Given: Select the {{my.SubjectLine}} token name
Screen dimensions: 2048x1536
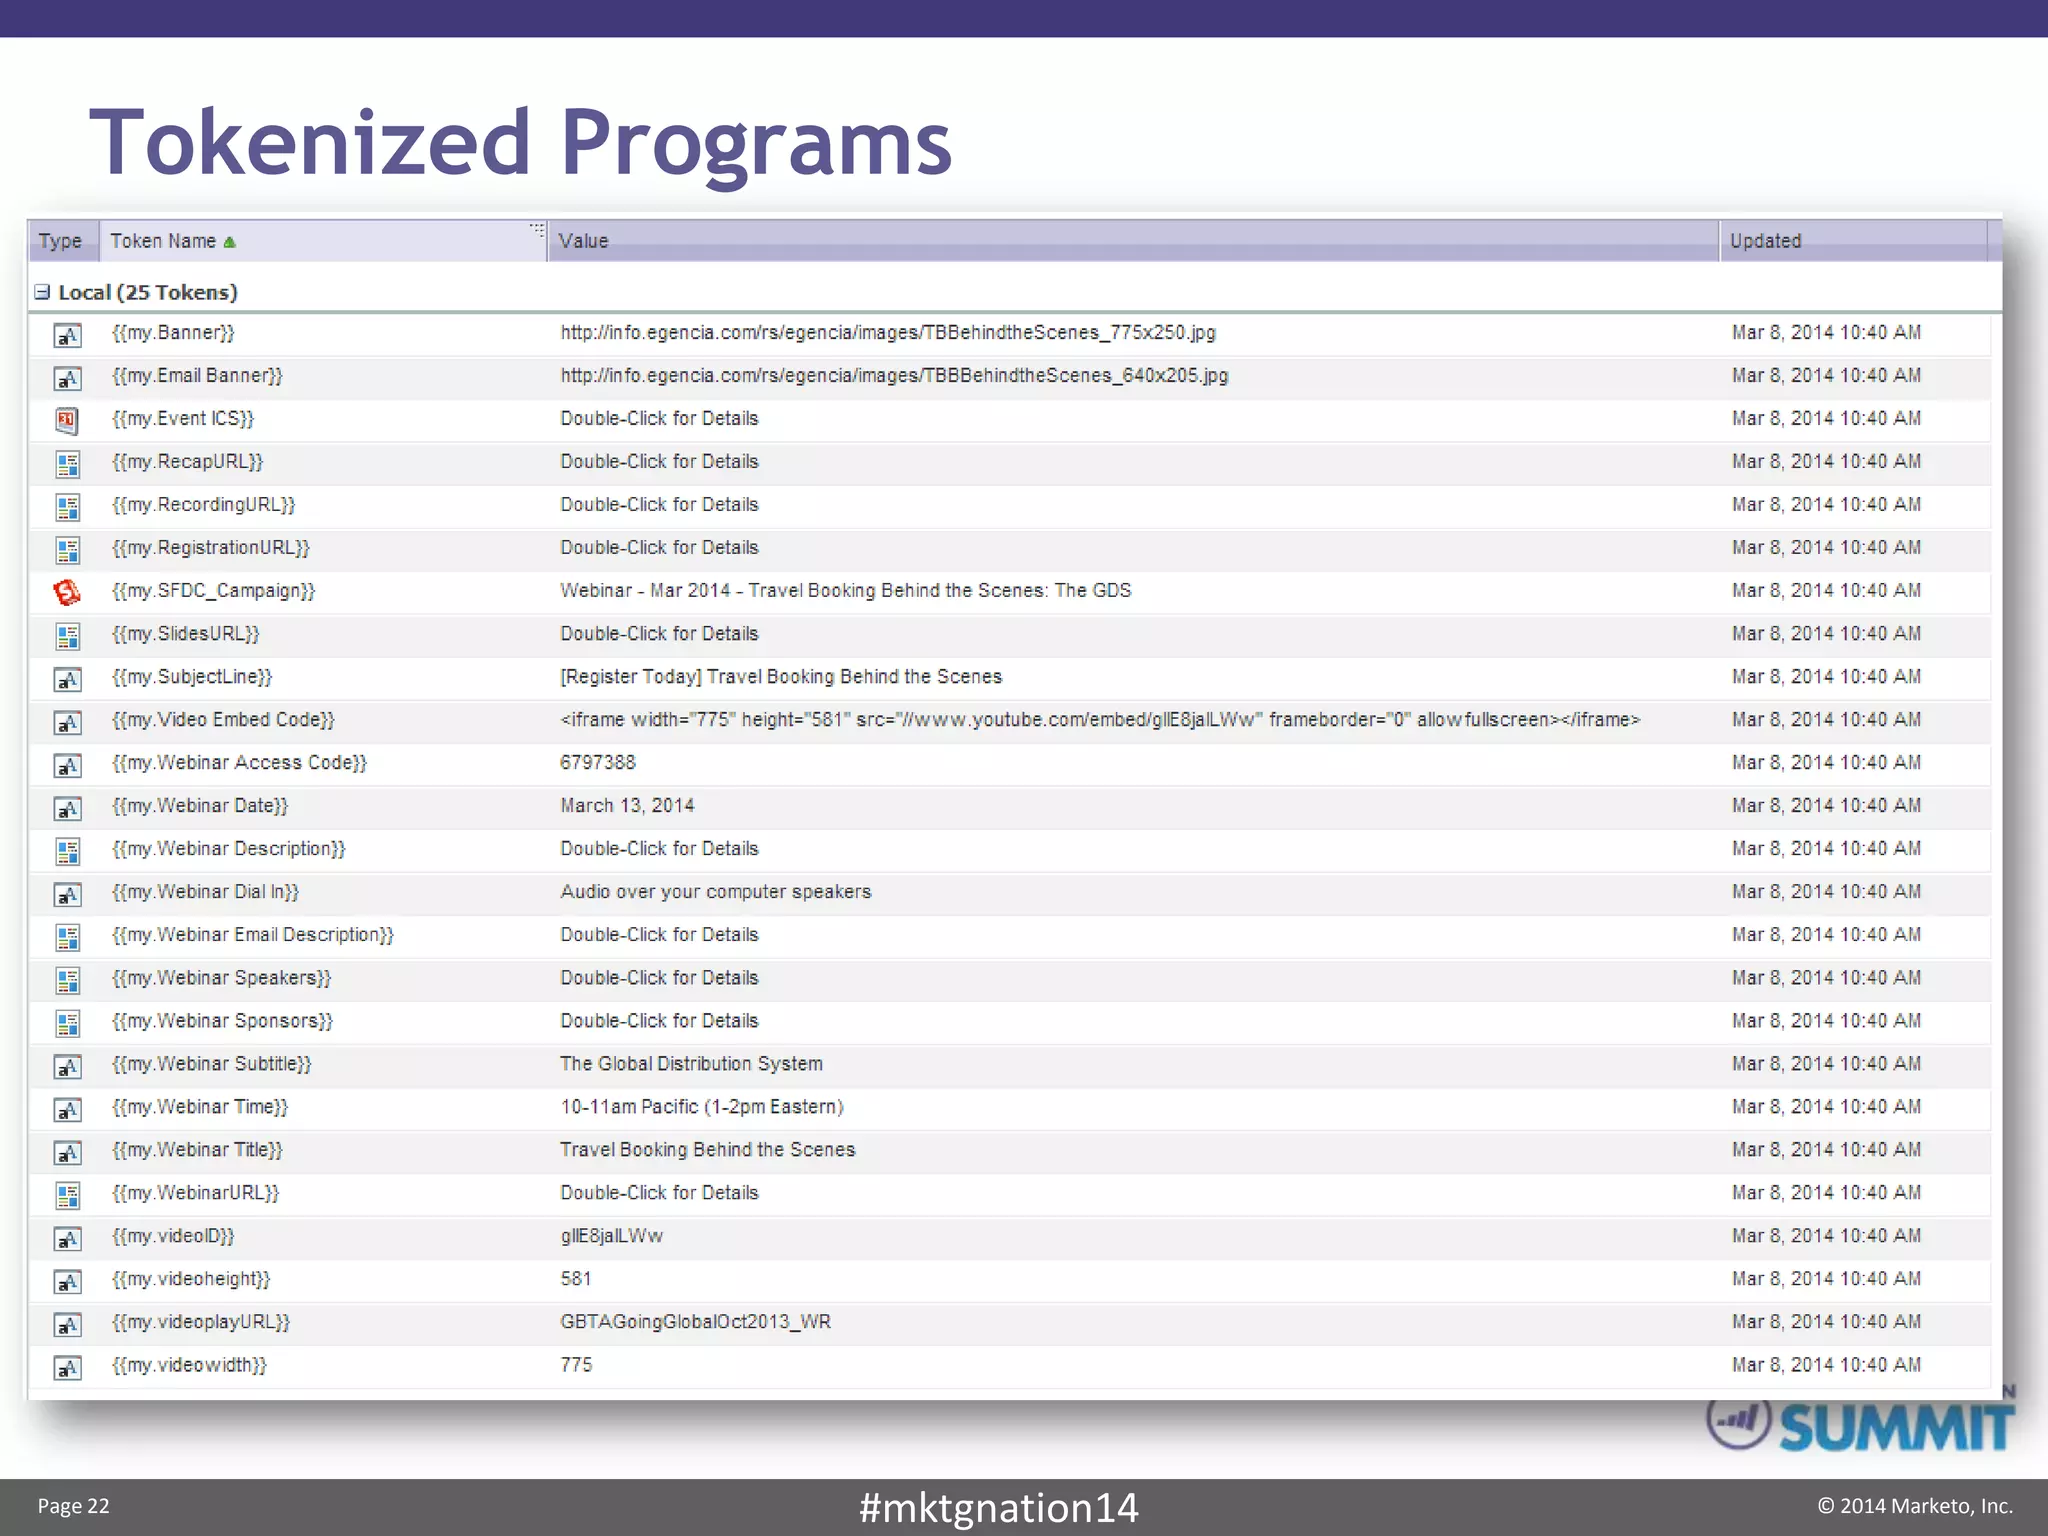Looking at the screenshot, I should click(192, 677).
